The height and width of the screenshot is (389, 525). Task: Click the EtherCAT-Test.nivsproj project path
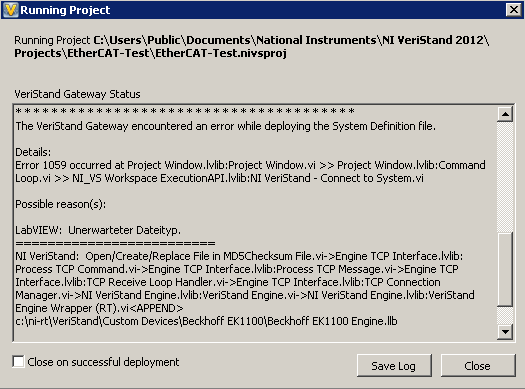click(x=251, y=47)
